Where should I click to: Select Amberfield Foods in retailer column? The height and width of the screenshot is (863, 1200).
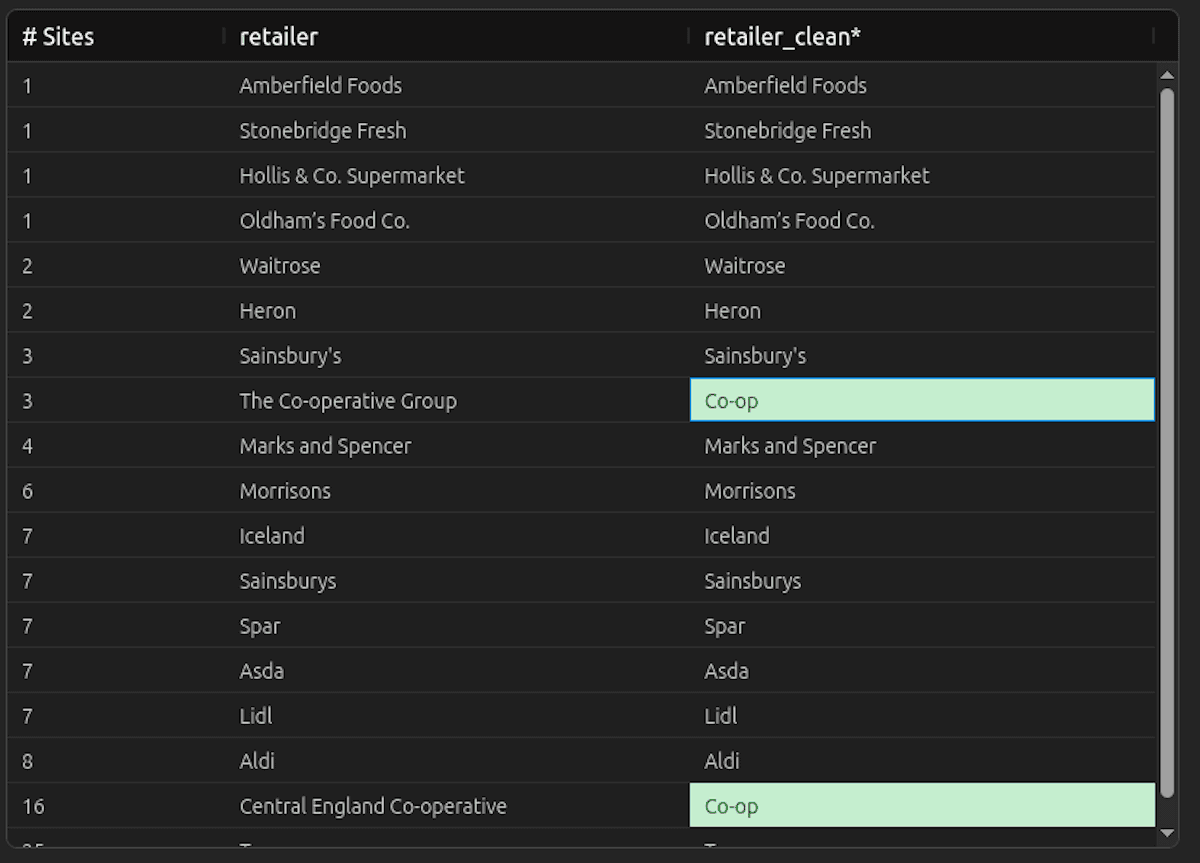click(x=321, y=85)
